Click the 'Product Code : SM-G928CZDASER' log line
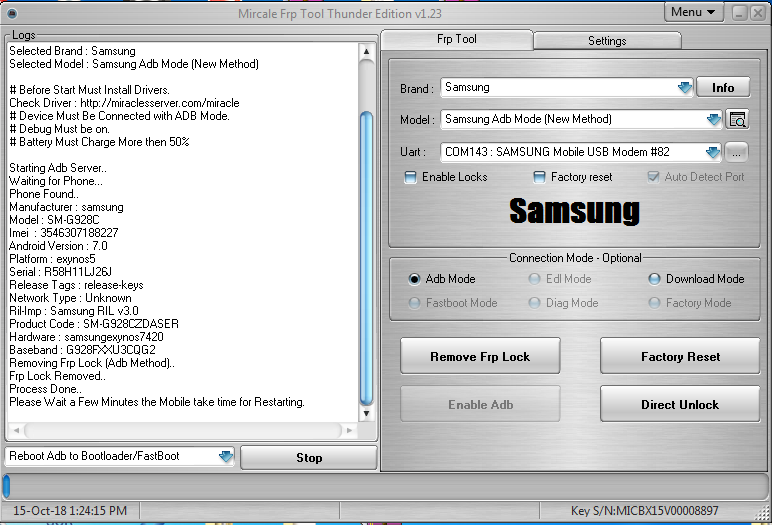772x525 pixels. coord(94,324)
